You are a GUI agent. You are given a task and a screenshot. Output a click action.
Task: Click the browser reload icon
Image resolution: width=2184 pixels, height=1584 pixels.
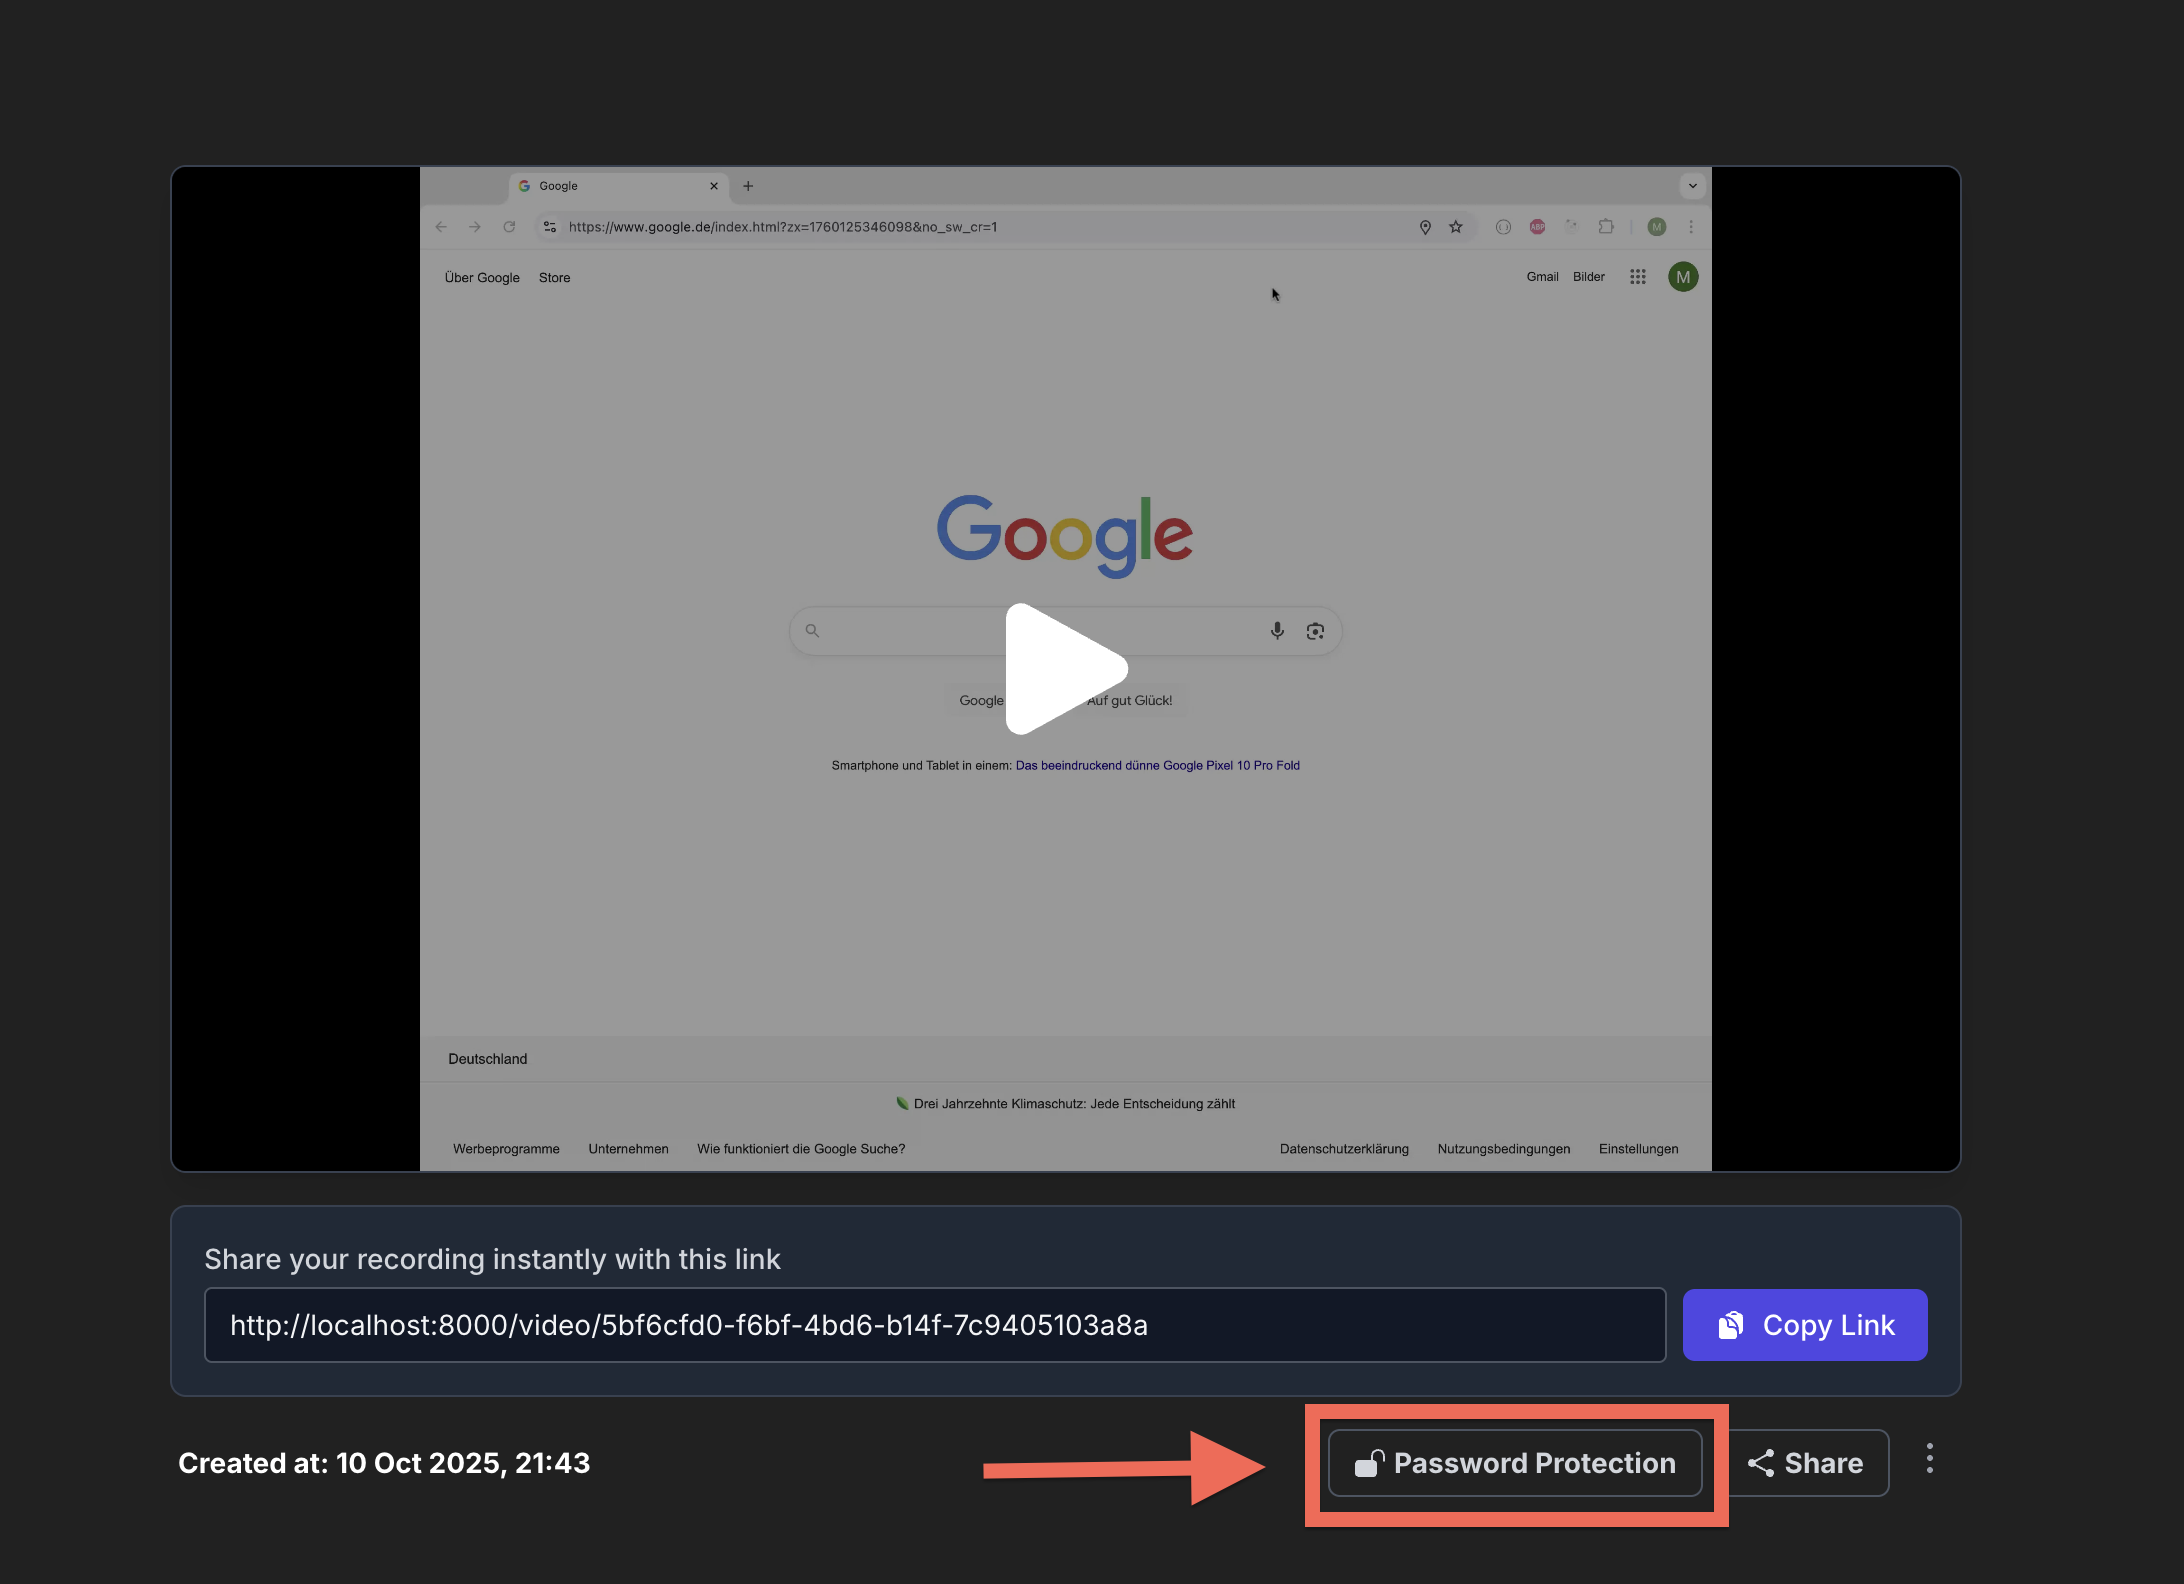click(x=509, y=227)
